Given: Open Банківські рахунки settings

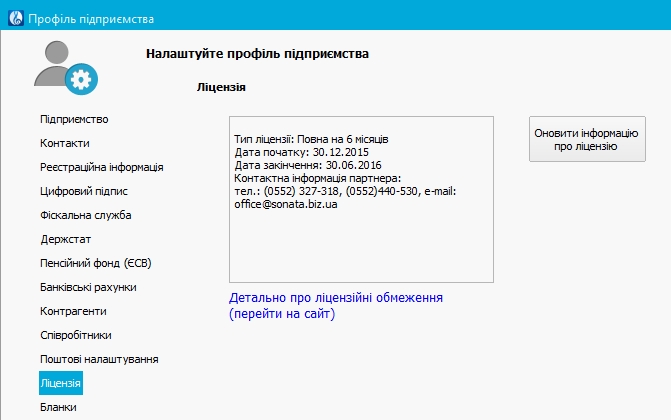Looking at the screenshot, I should (88, 287).
